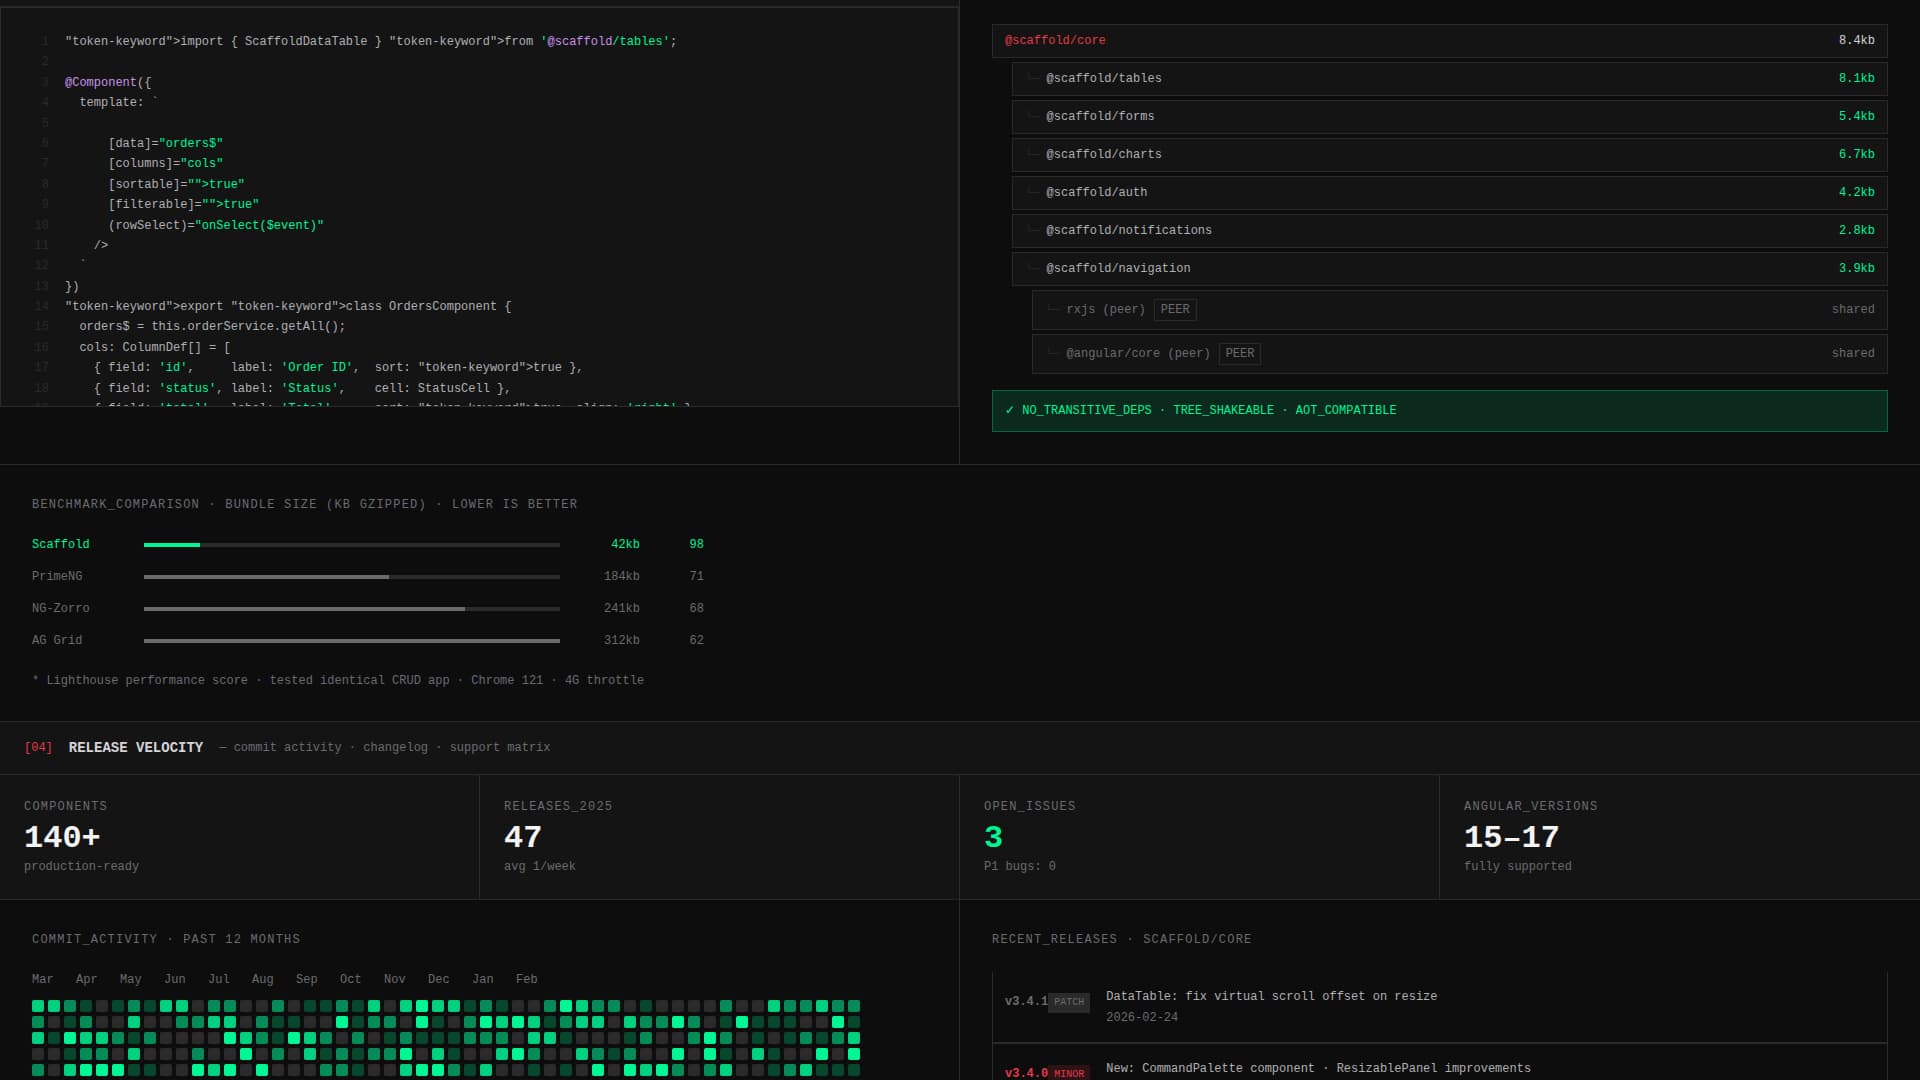
Task: Open the @scaffold/tables dependency row
Action: [1449, 79]
